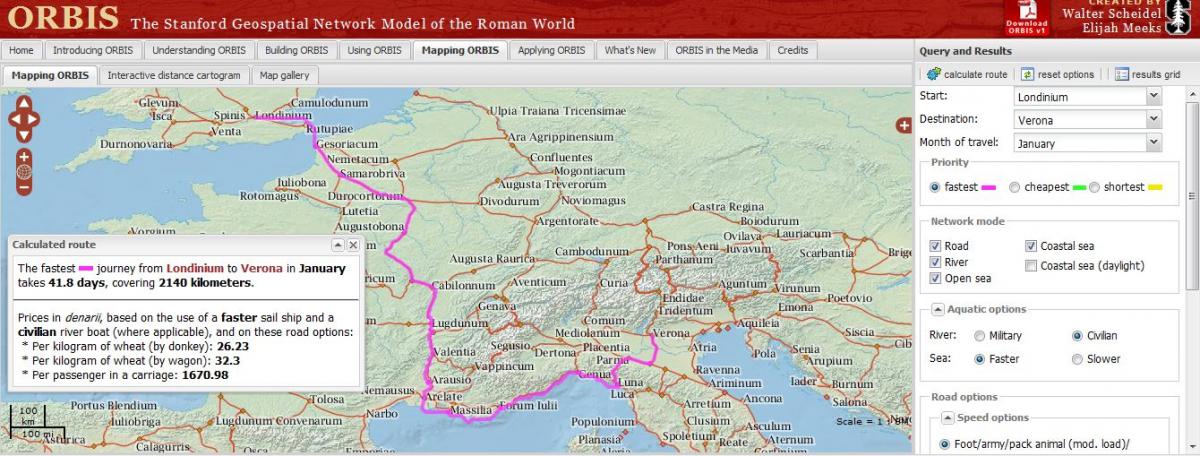Click Elijah Meeks creator name
The image size is (1200, 456).
[1122, 28]
